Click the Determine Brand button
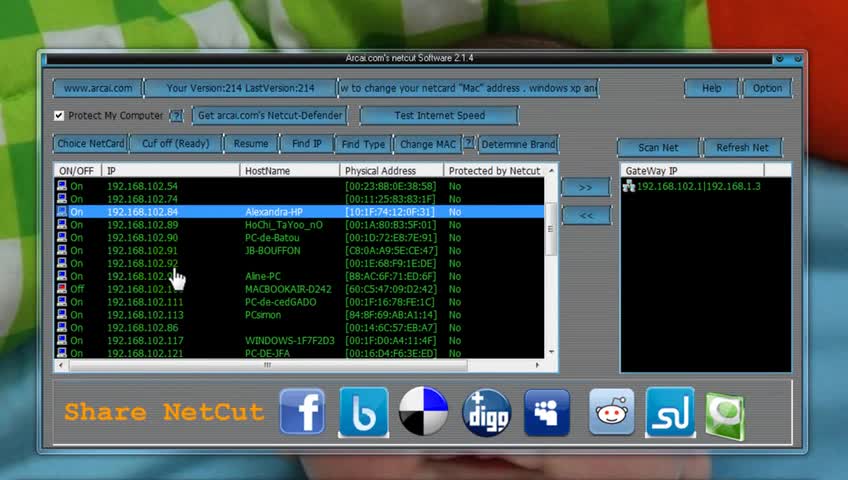848x480 pixels. point(518,144)
